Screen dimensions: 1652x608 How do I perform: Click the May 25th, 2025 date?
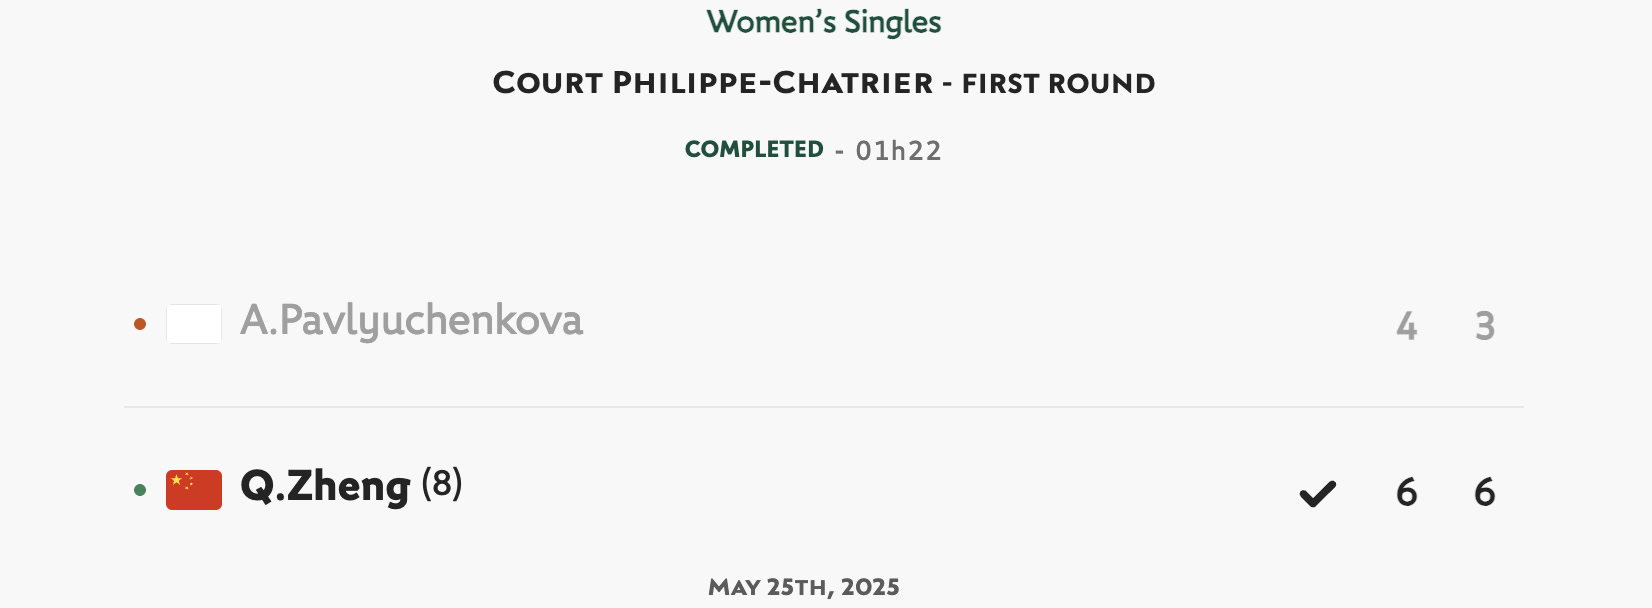804,587
